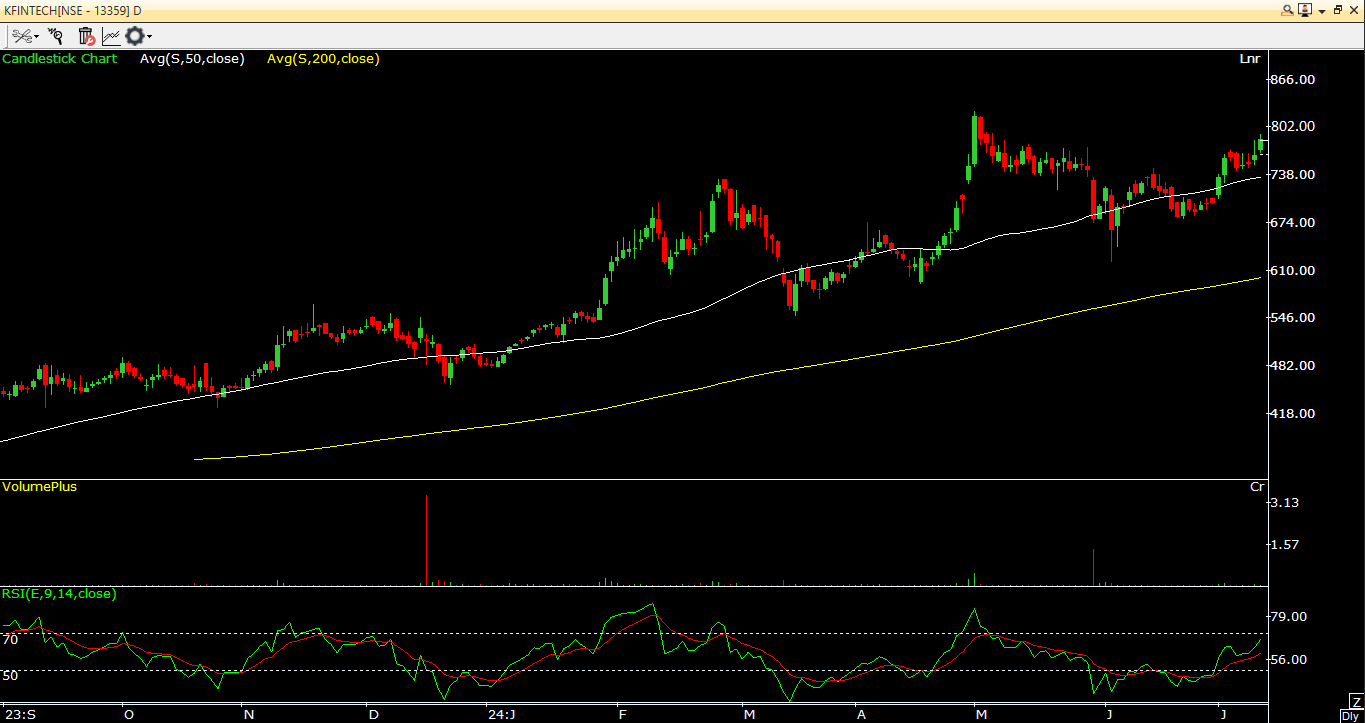The height and width of the screenshot is (723, 1365).
Task: Open the data magnifier tool
Action: coord(55,35)
